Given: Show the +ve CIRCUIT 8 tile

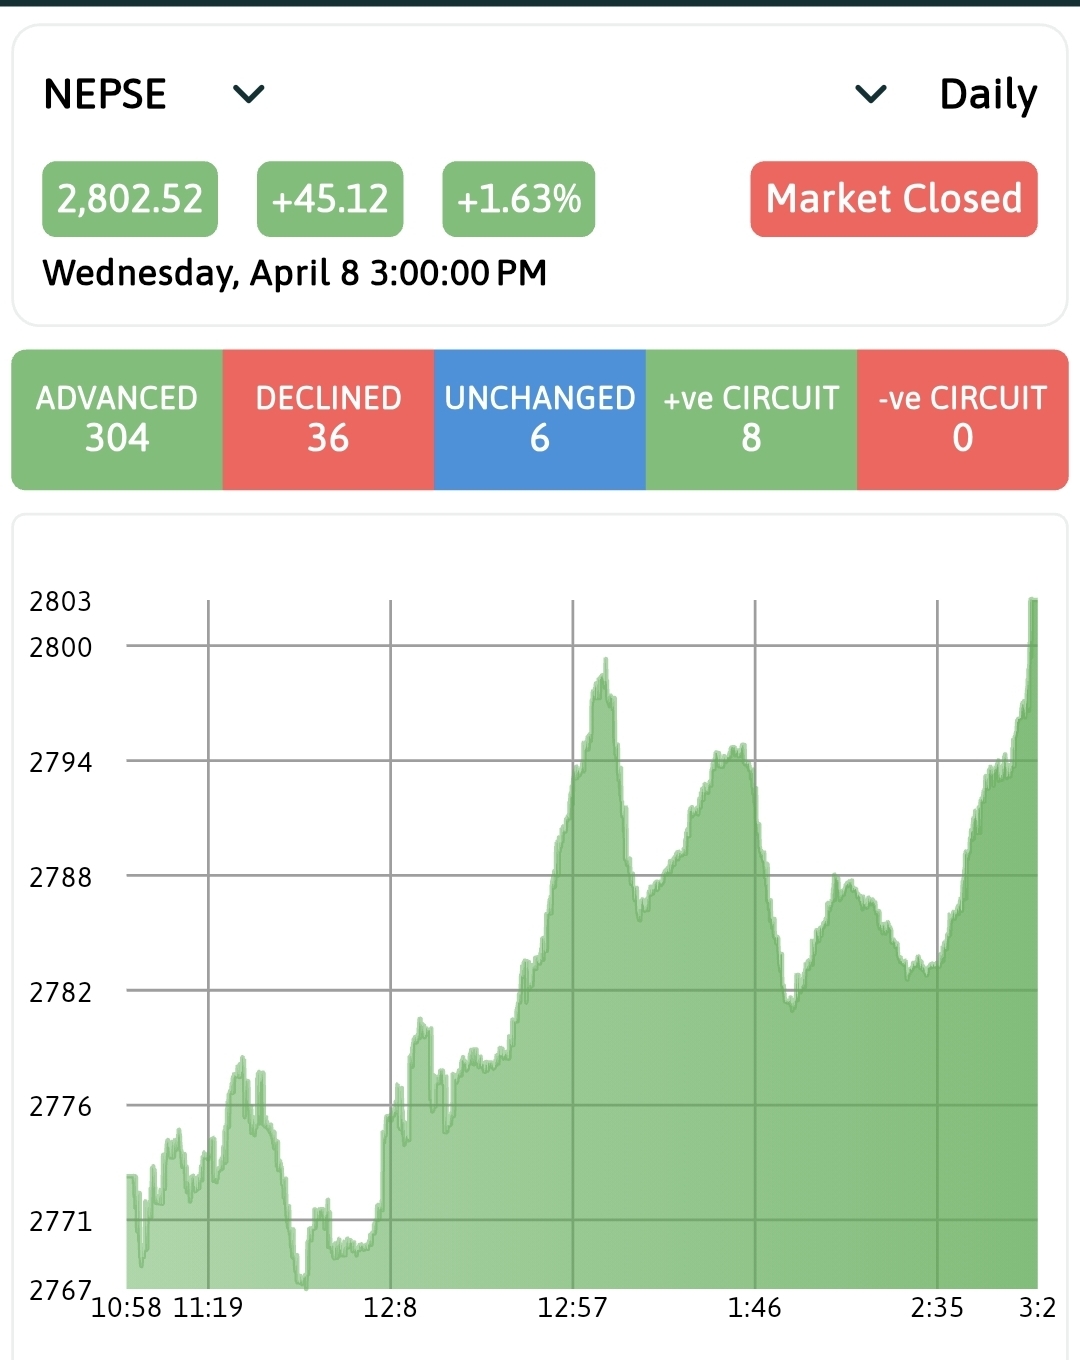Looking at the screenshot, I should click(751, 419).
